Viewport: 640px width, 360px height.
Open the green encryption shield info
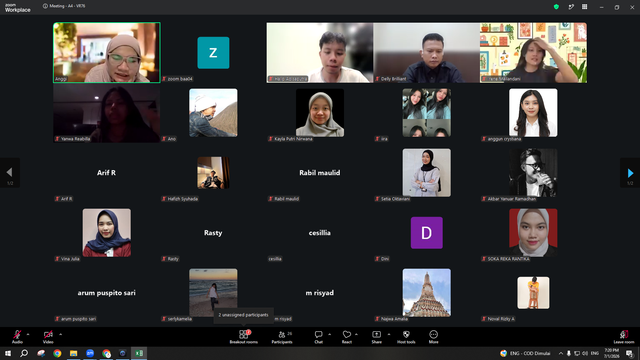tap(556, 7)
